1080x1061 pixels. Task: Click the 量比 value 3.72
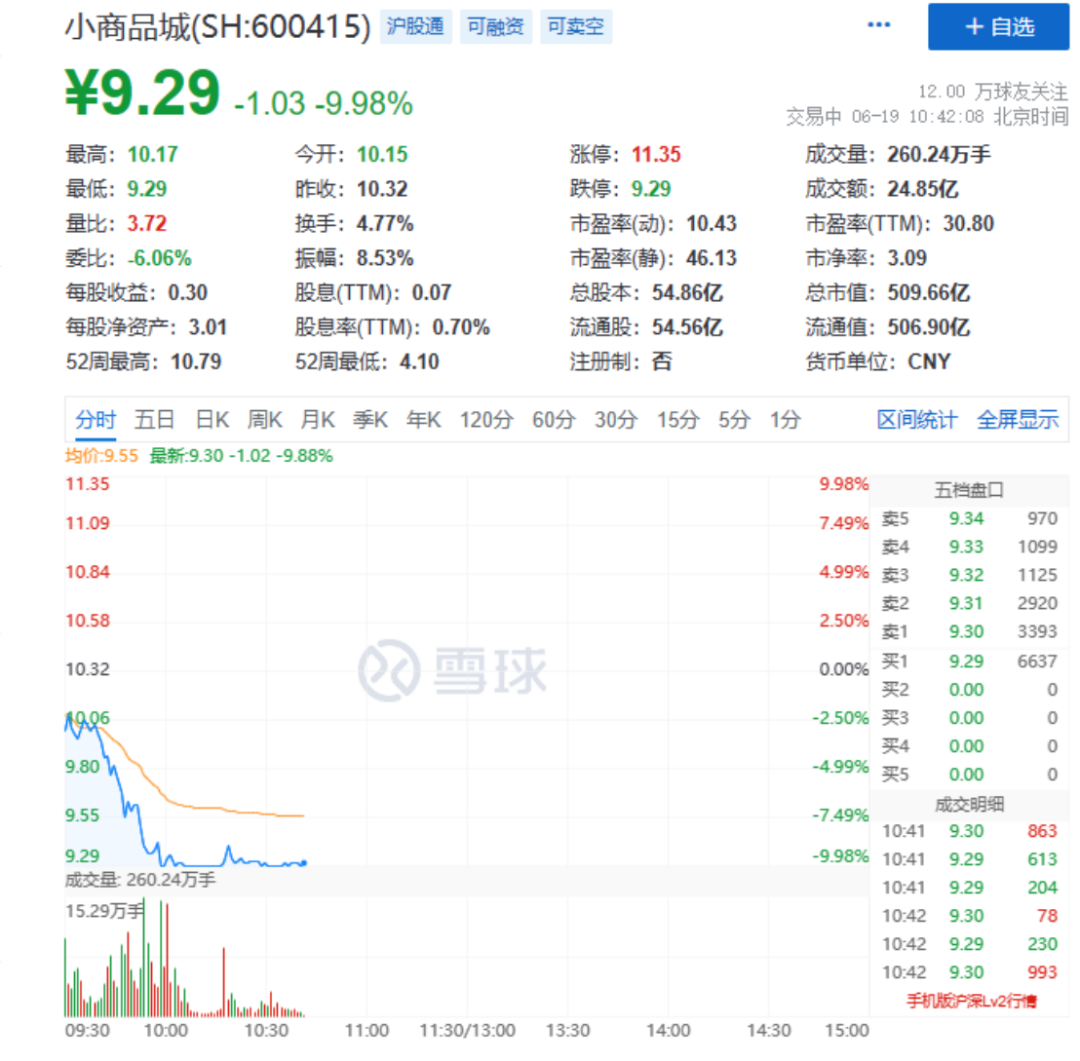pyautogui.click(x=147, y=223)
